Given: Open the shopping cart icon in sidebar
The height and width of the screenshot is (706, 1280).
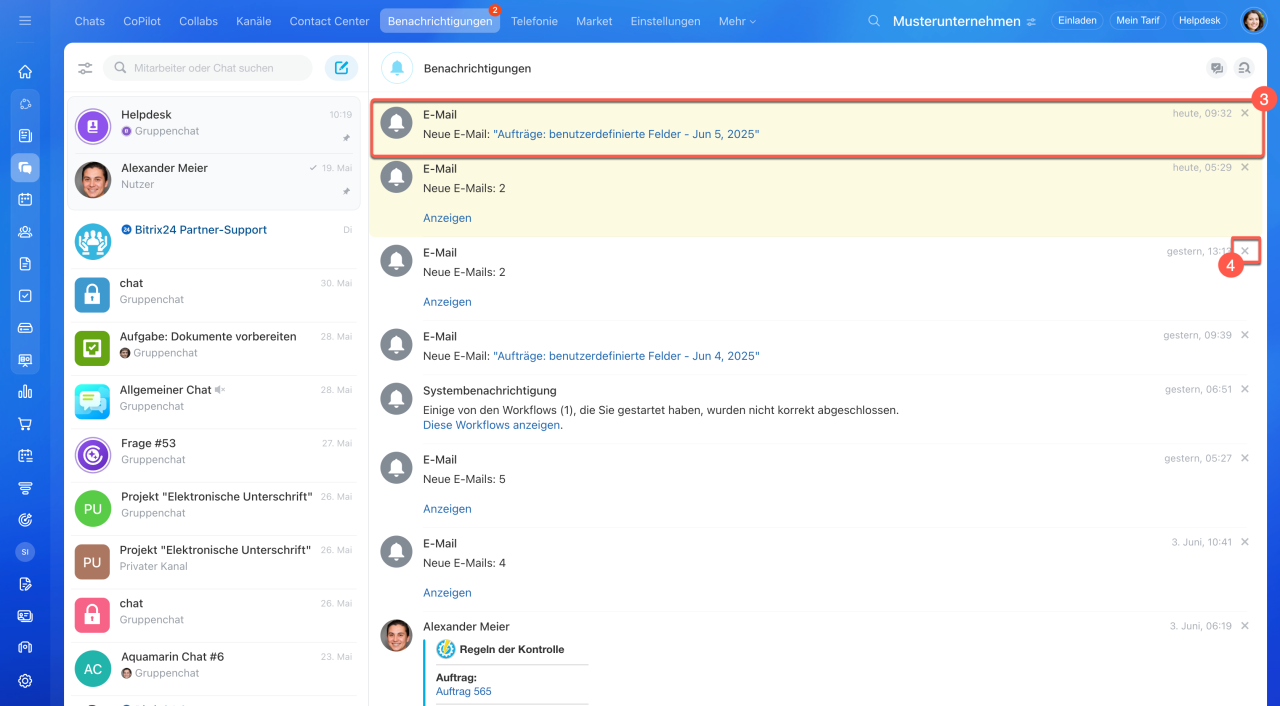Looking at the screenshot, I should [x=25, y=424].
